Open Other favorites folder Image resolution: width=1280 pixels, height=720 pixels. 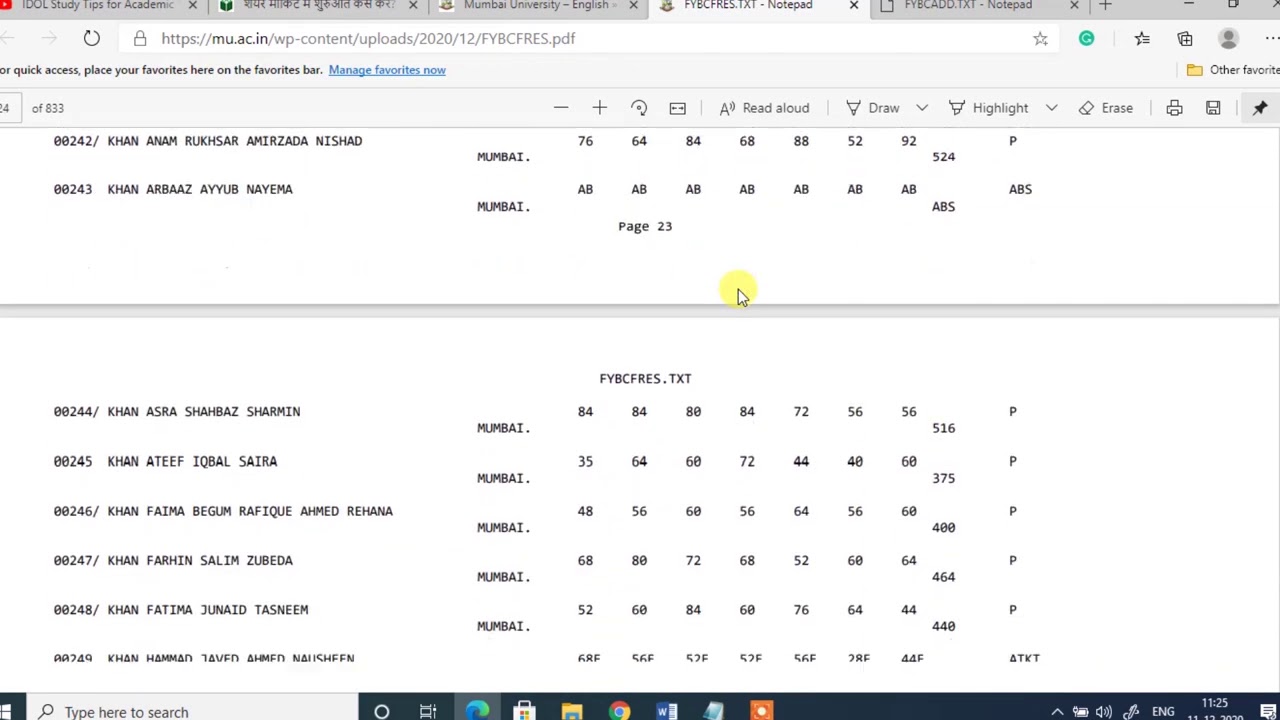[1233, 70]
